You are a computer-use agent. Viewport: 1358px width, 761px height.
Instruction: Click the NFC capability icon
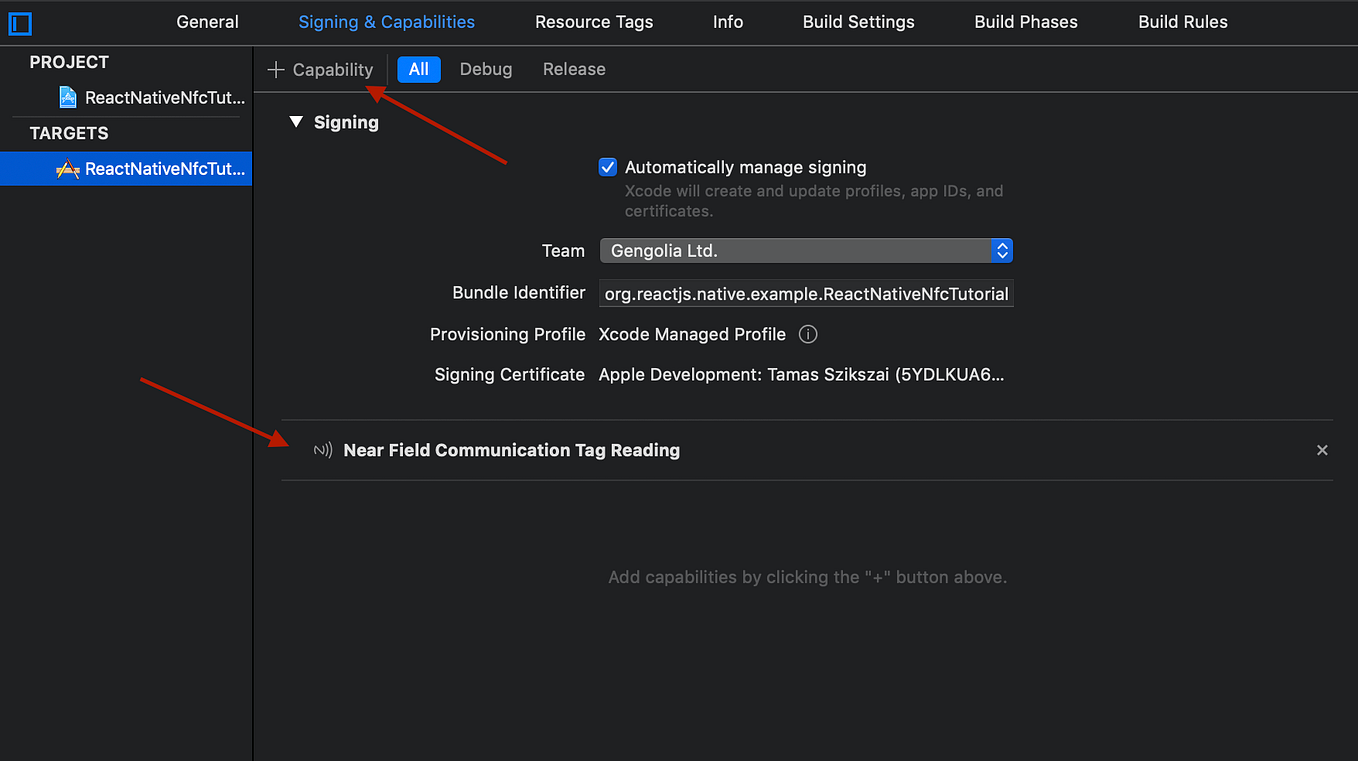[321, 450]
